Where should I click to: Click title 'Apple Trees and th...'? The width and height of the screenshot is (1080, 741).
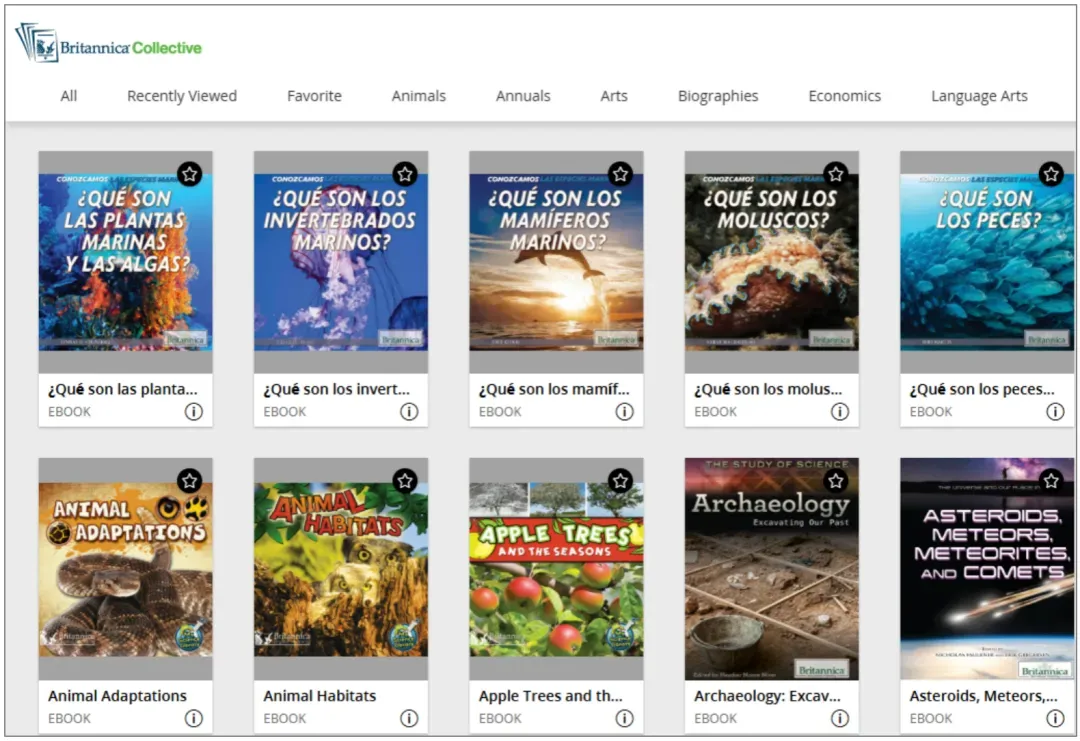550,696
